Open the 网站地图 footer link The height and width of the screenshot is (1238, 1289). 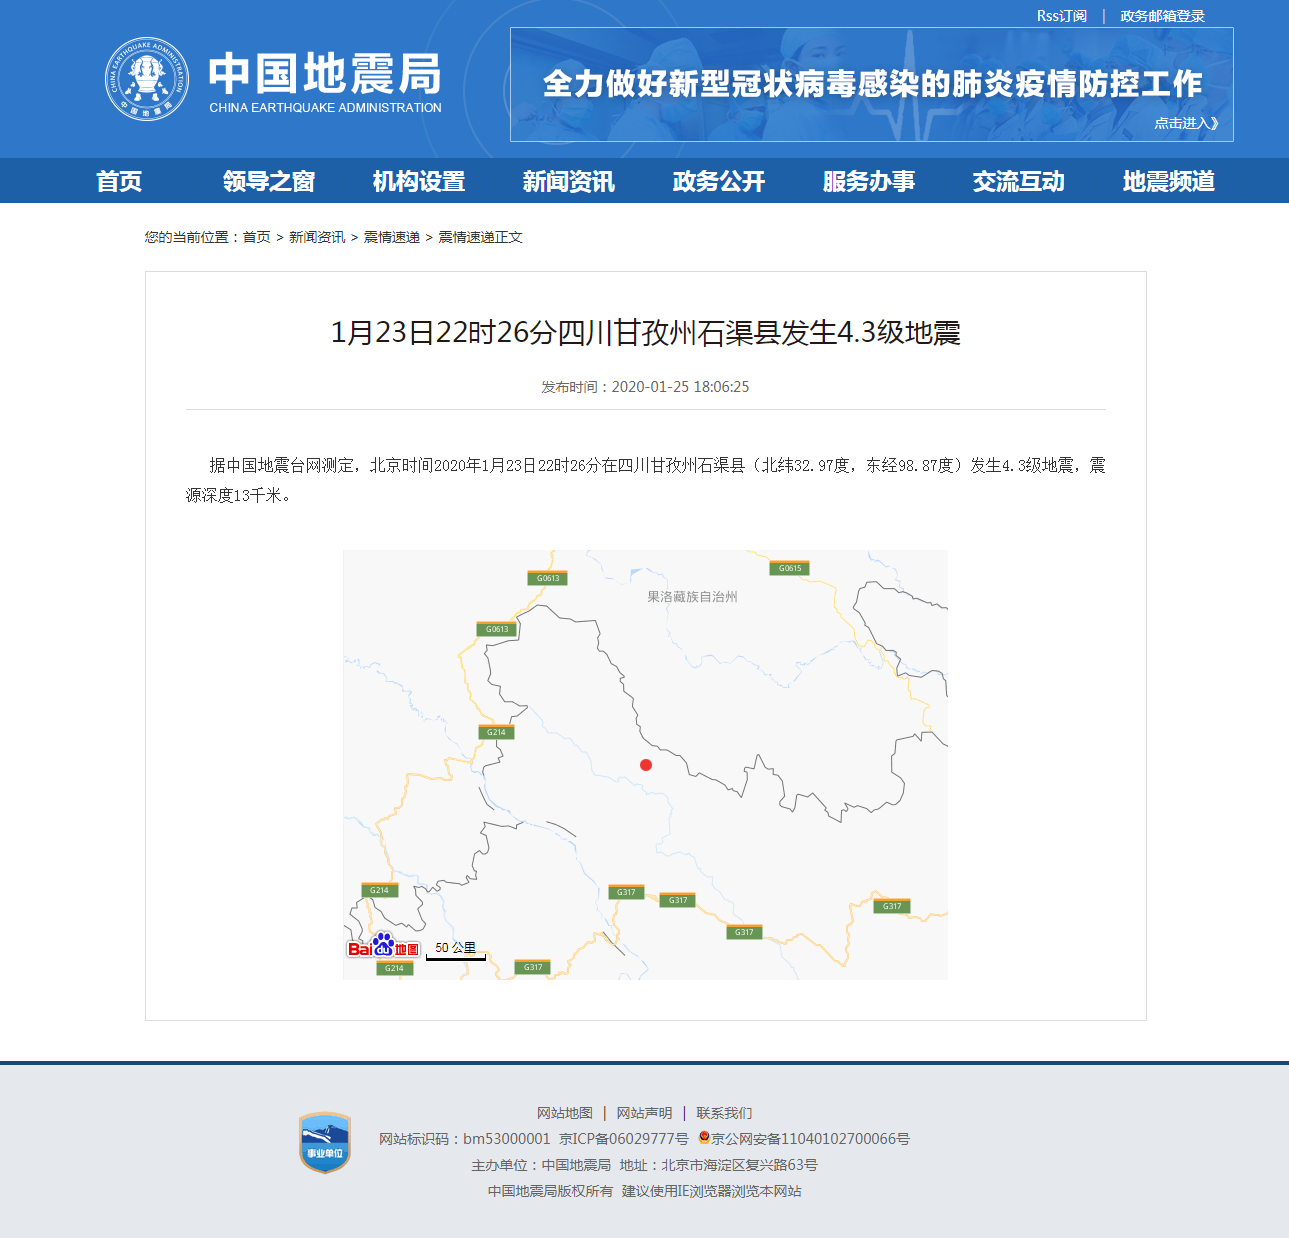(565, 1113)
